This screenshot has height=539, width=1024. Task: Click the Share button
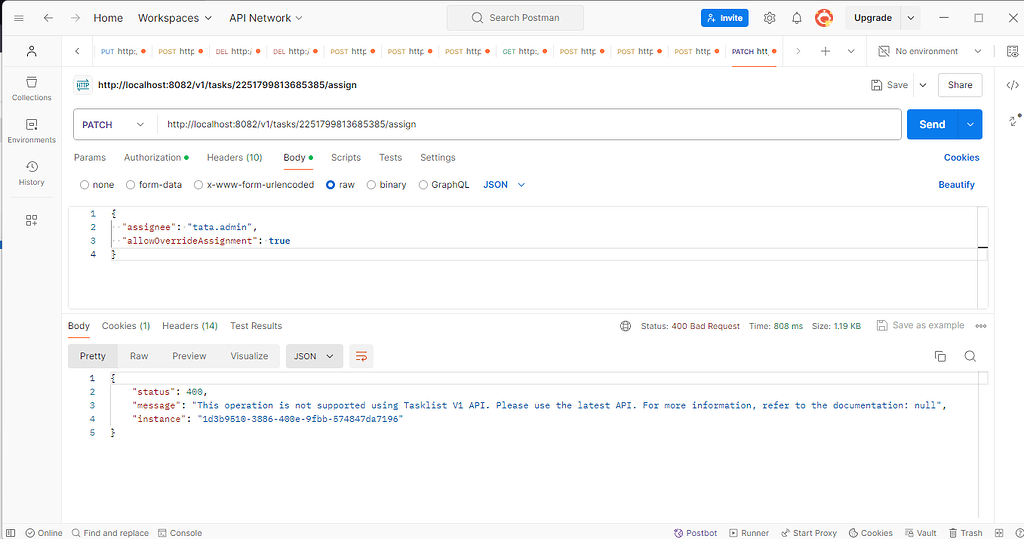960,85
